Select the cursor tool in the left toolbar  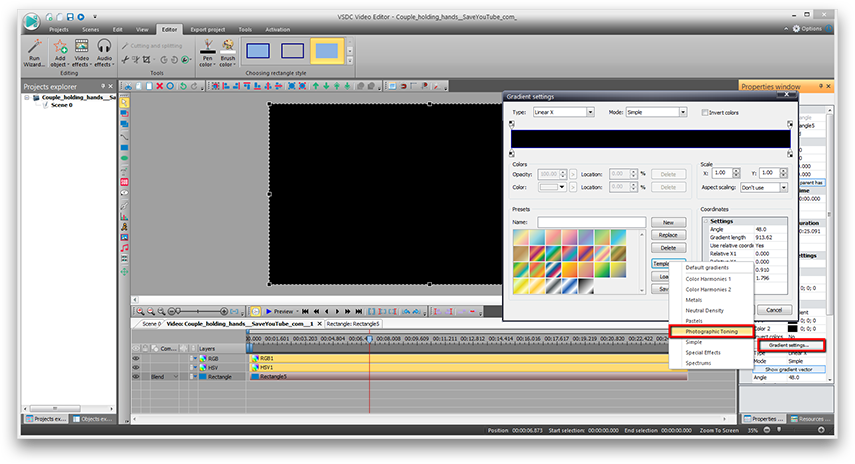124,103
